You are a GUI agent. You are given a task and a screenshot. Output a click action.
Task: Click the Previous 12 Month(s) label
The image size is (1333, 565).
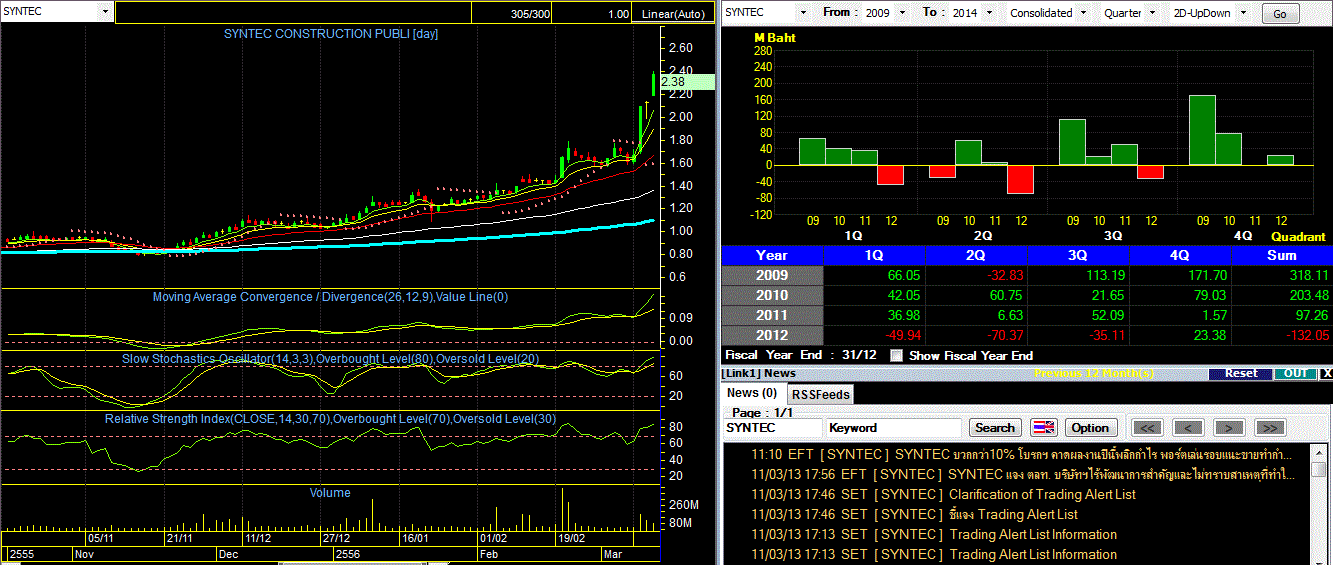coord(1094,373)
